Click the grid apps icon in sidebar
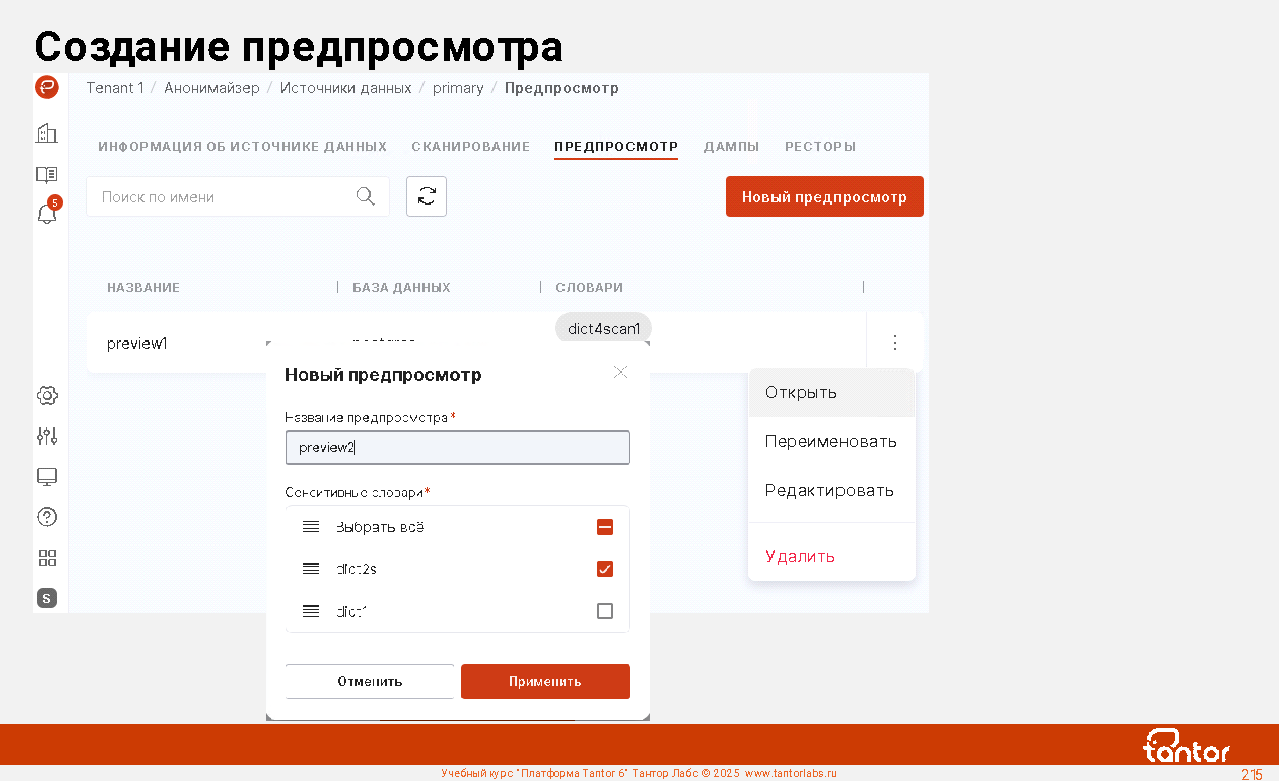Image resolution: width=1279 pixels, height=781 pixels. tap(47, 558)
